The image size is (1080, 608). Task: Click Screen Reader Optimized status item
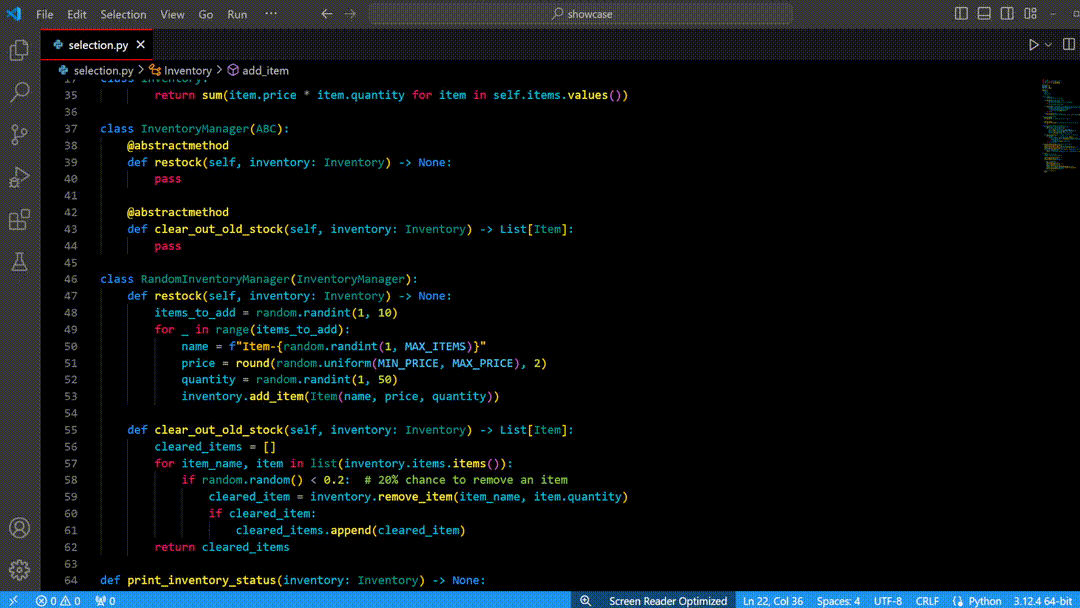pos(667,600)
